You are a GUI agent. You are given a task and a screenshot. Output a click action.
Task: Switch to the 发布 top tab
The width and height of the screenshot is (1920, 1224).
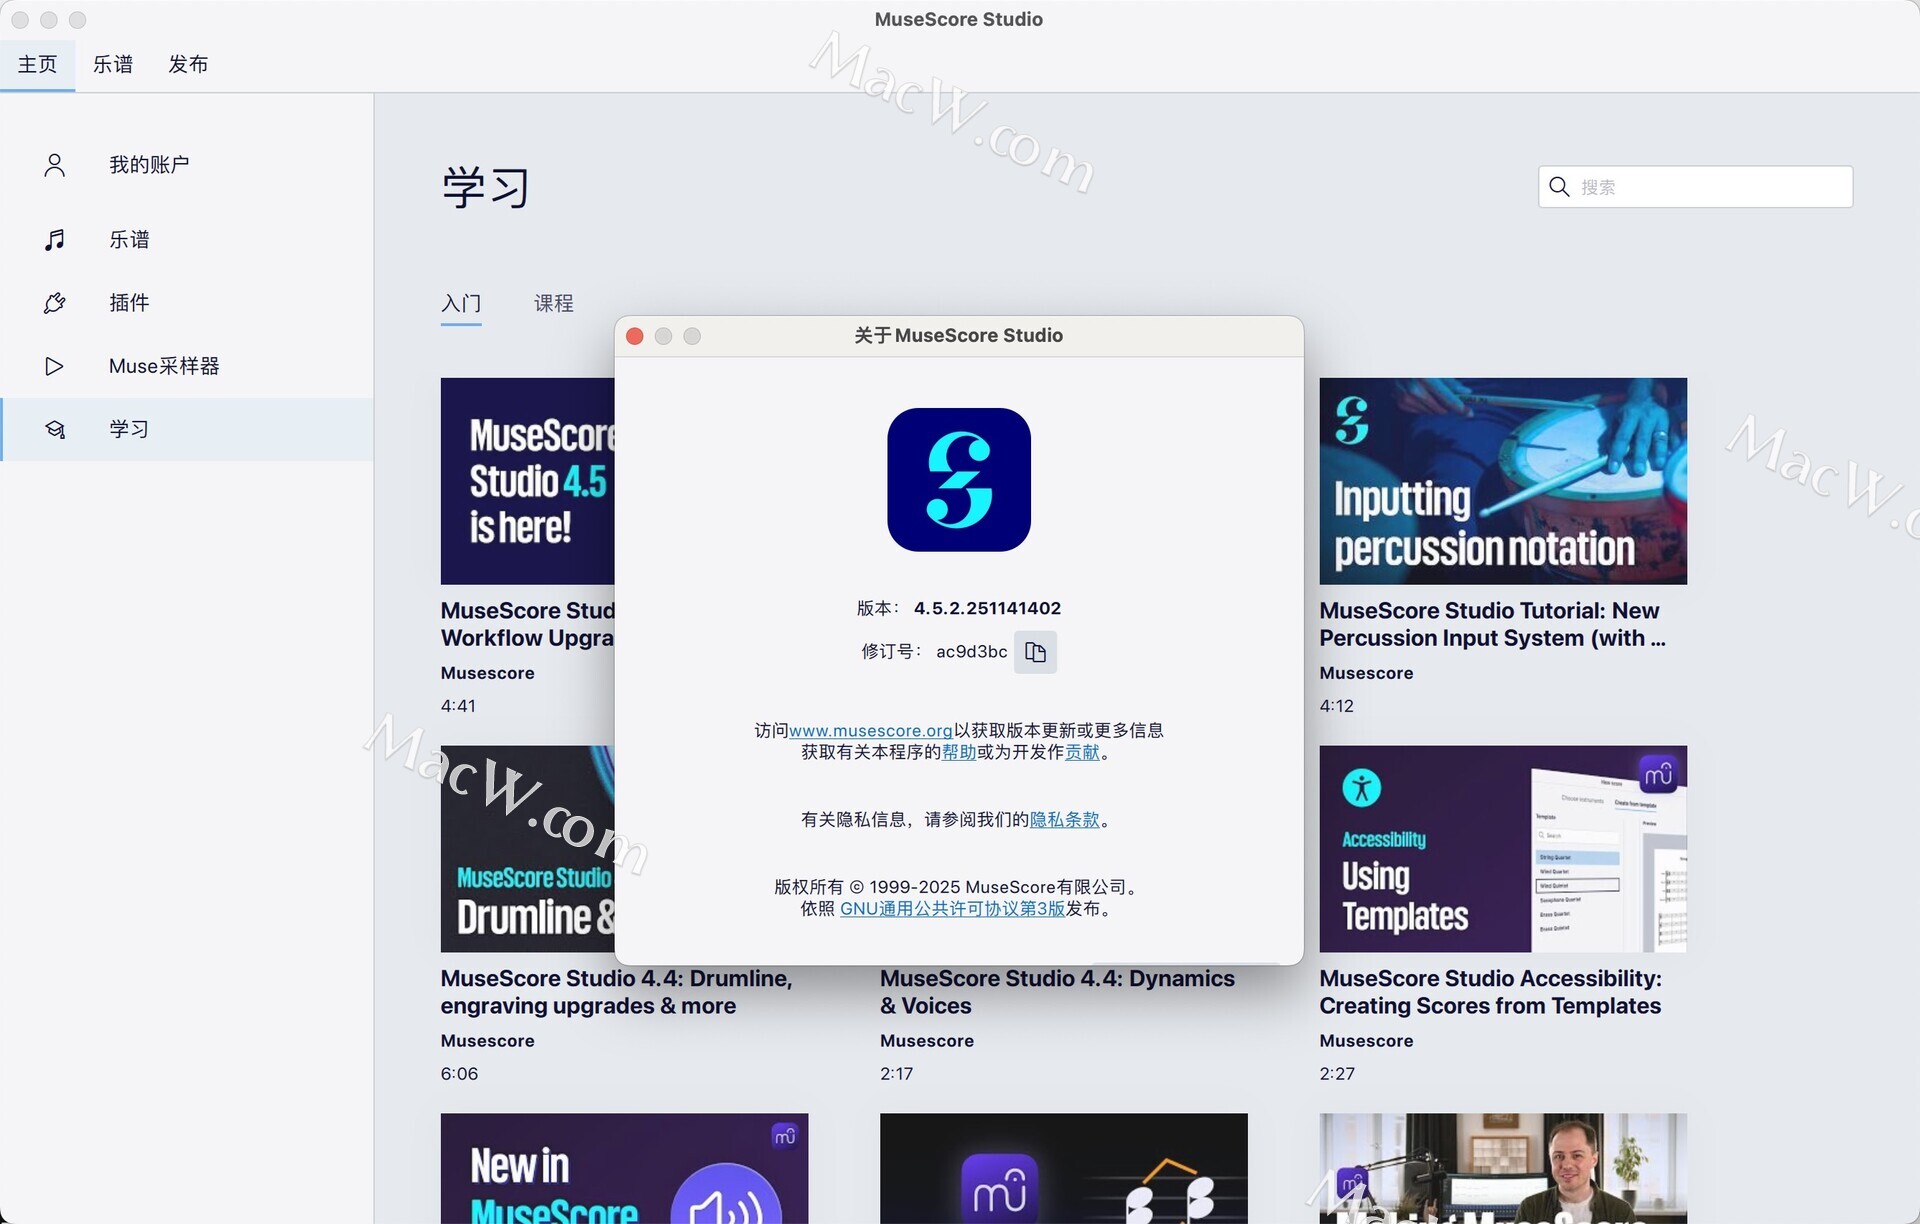pos(188,65)
